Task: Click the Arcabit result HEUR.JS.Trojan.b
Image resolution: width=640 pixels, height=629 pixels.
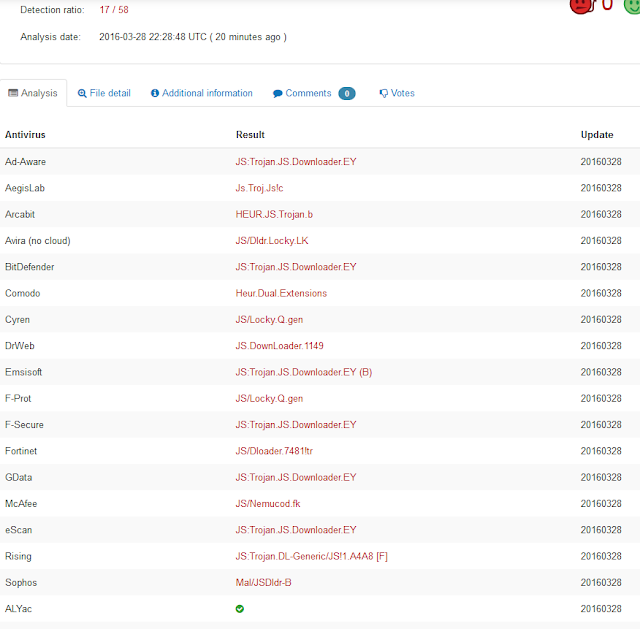Action: 274,214
